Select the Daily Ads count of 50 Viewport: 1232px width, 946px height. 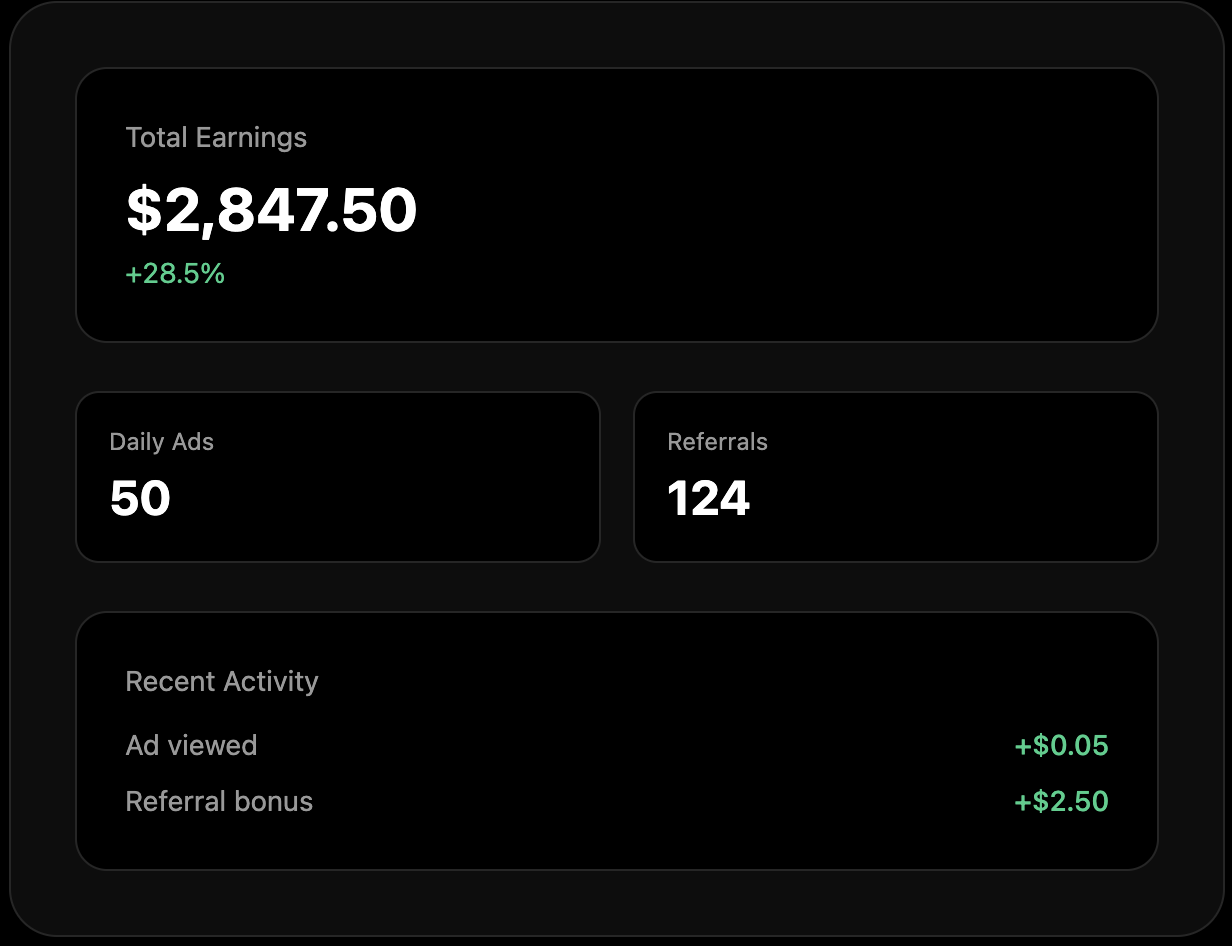(140, 498)
